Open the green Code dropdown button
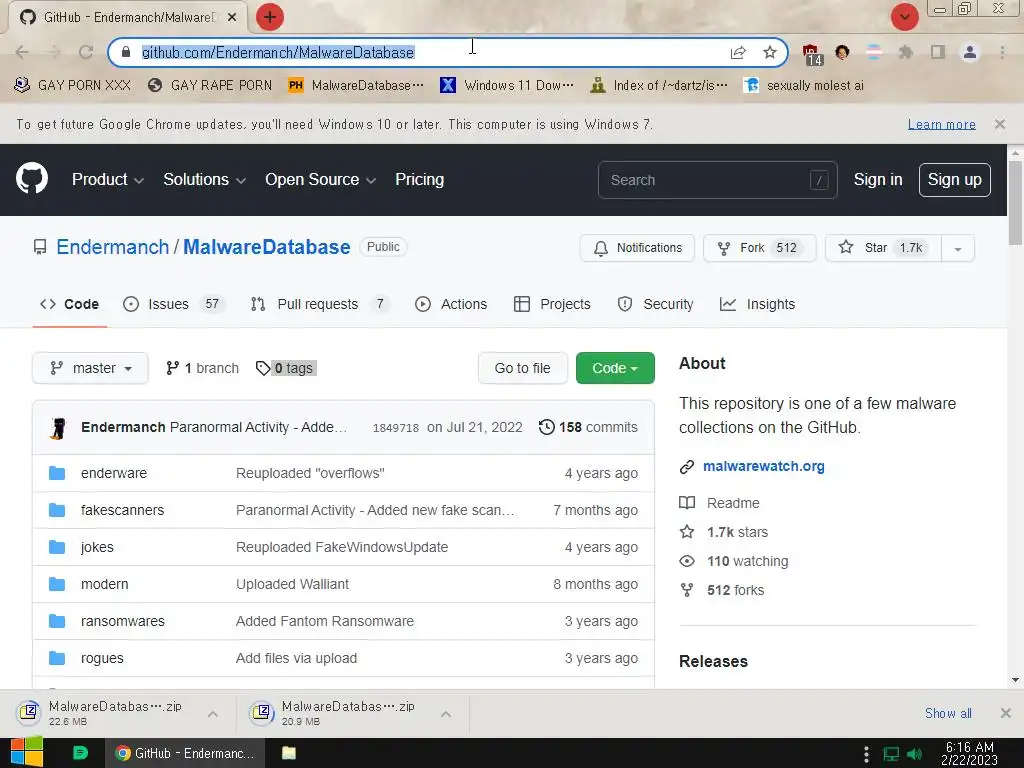The width and height of the screenshot is (1024, 768). point(615,368)
